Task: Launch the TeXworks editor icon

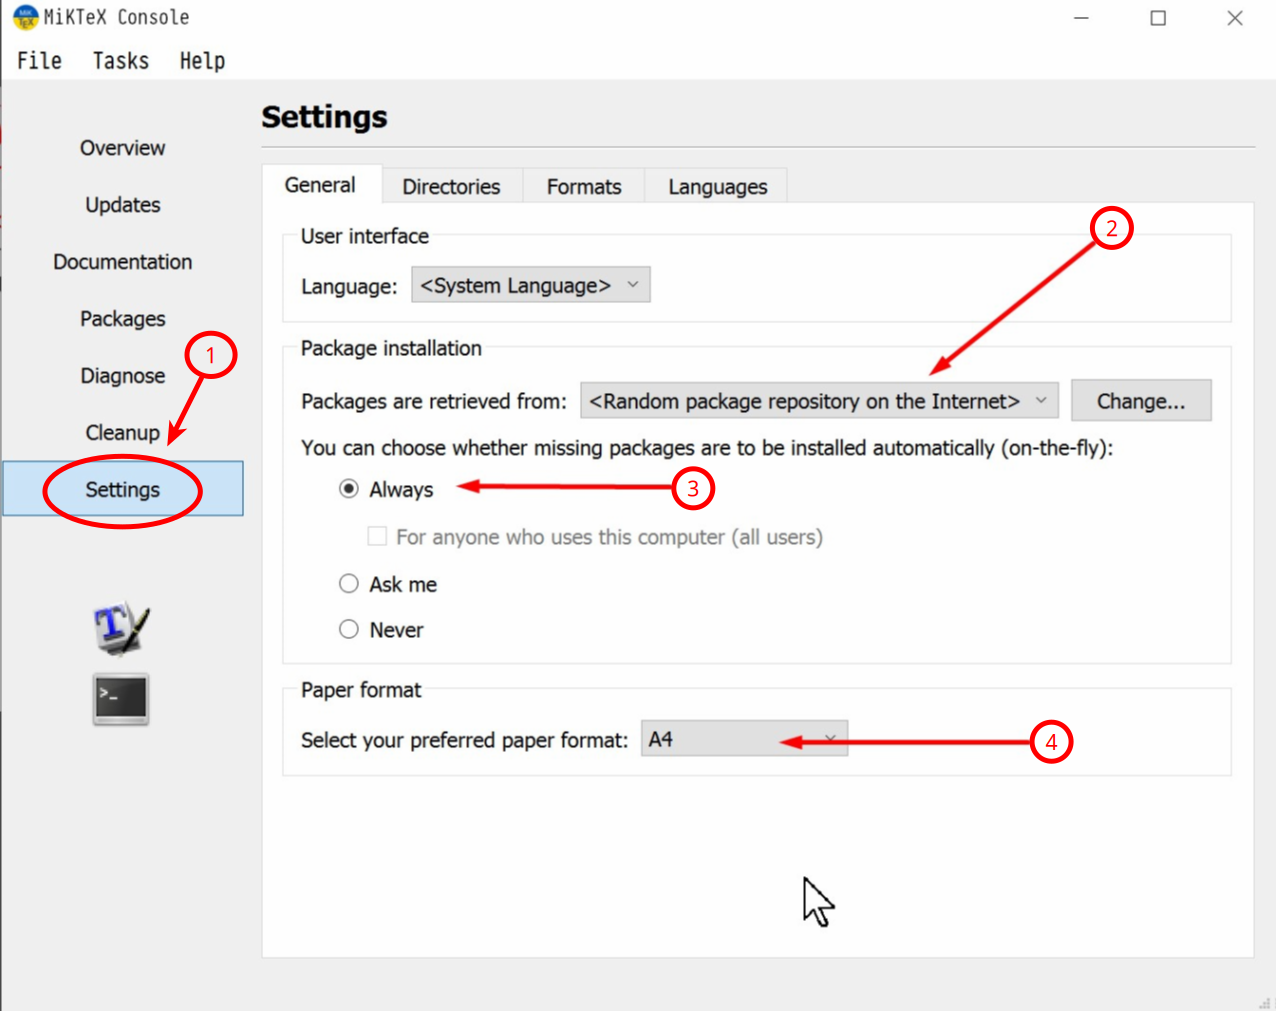Action: 120,628
